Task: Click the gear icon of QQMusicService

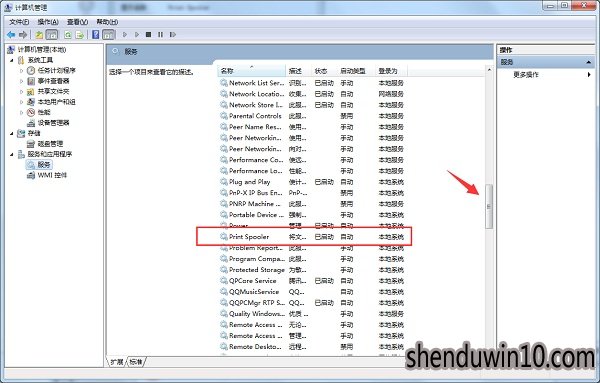Action: point(224,292)
